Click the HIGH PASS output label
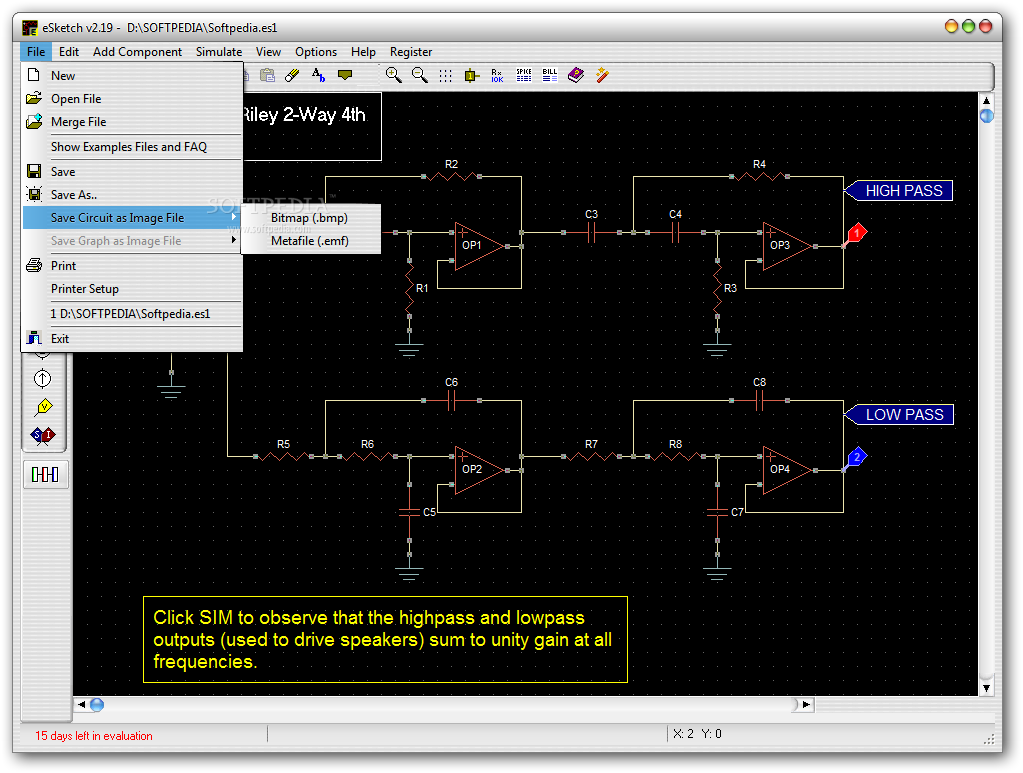The image size is (1023, 773). 899,190
